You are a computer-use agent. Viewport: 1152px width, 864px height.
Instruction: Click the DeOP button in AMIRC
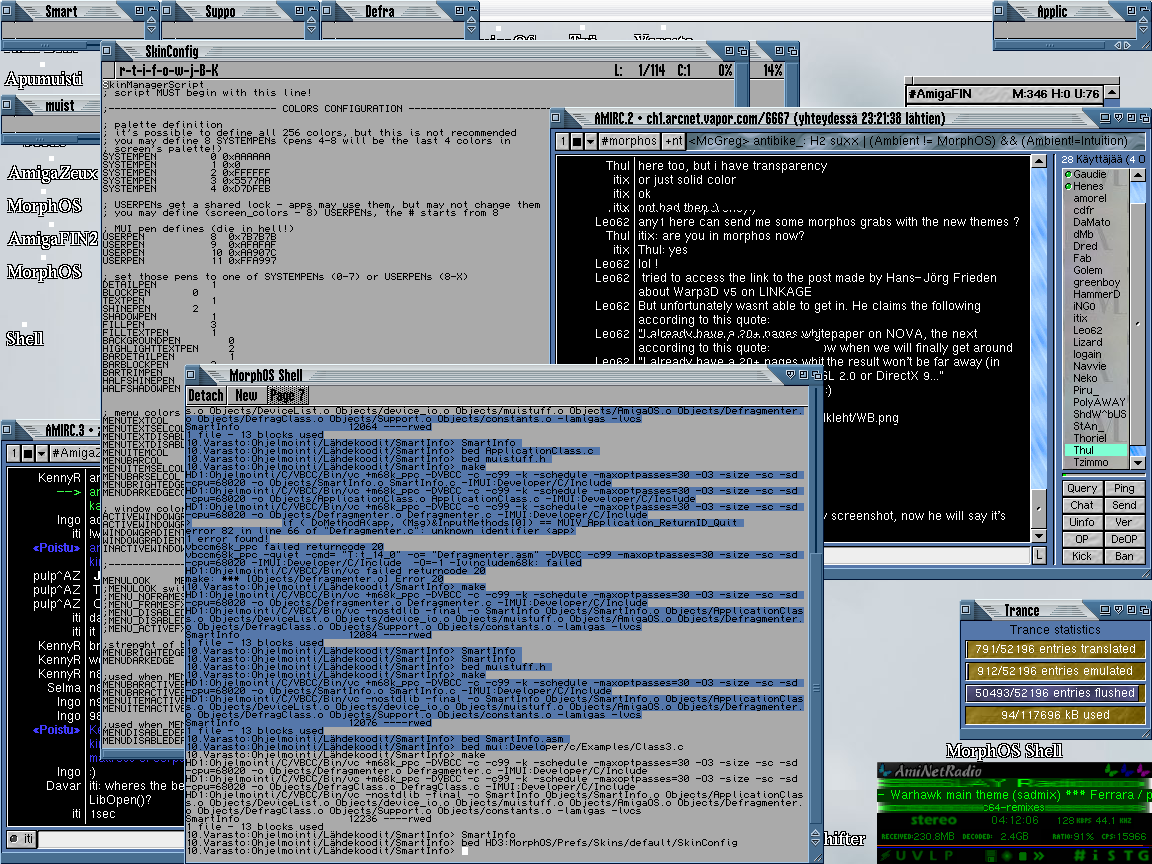(1123, 539)
